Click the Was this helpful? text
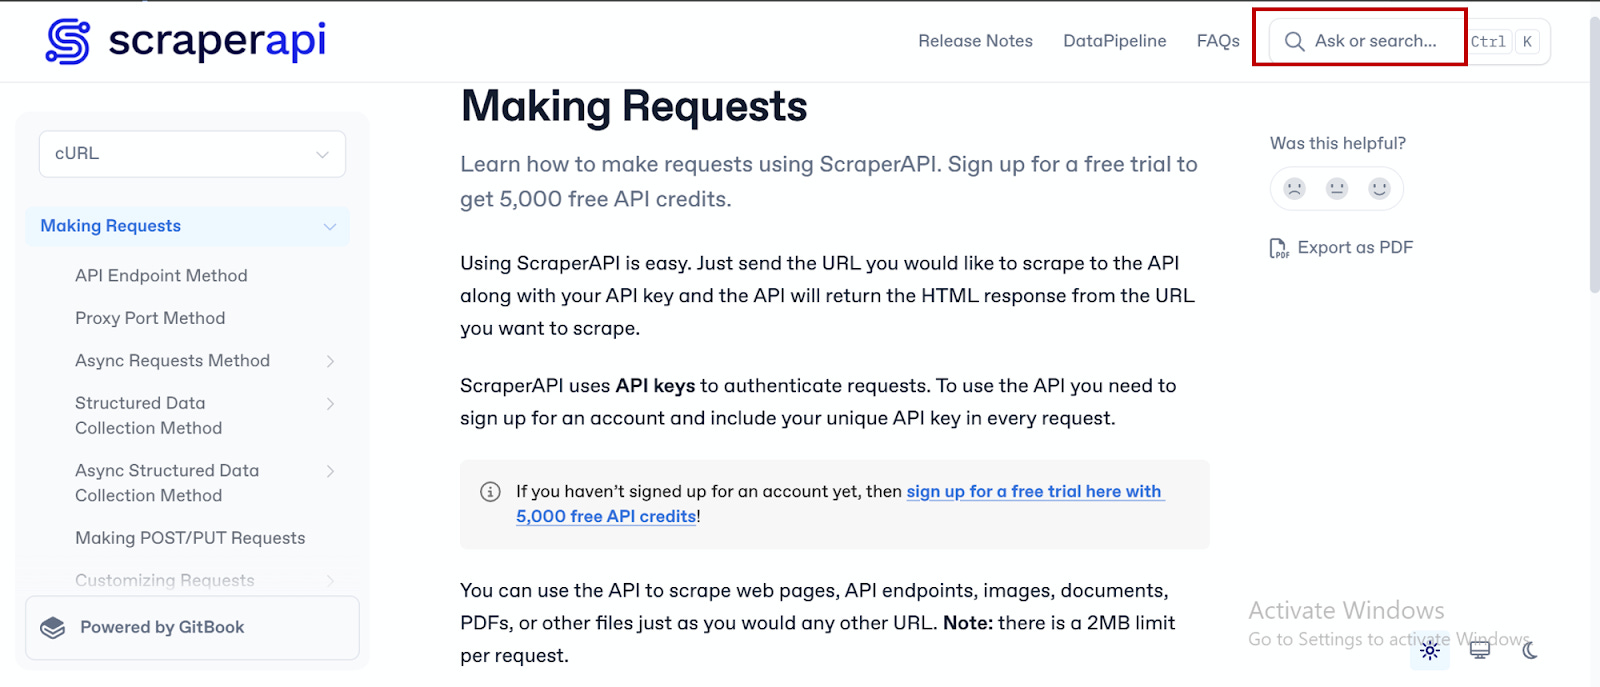The height and width of the screenshot is (687, 1600). pyautogui.click(x=1338, y=144)
